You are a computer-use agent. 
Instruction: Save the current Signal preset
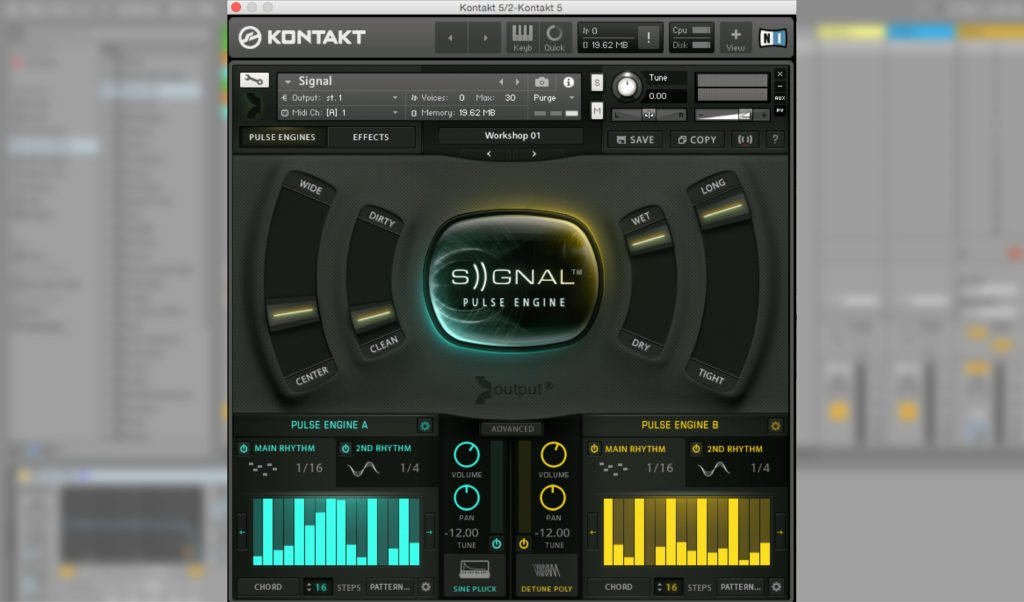tap(634, 139)
